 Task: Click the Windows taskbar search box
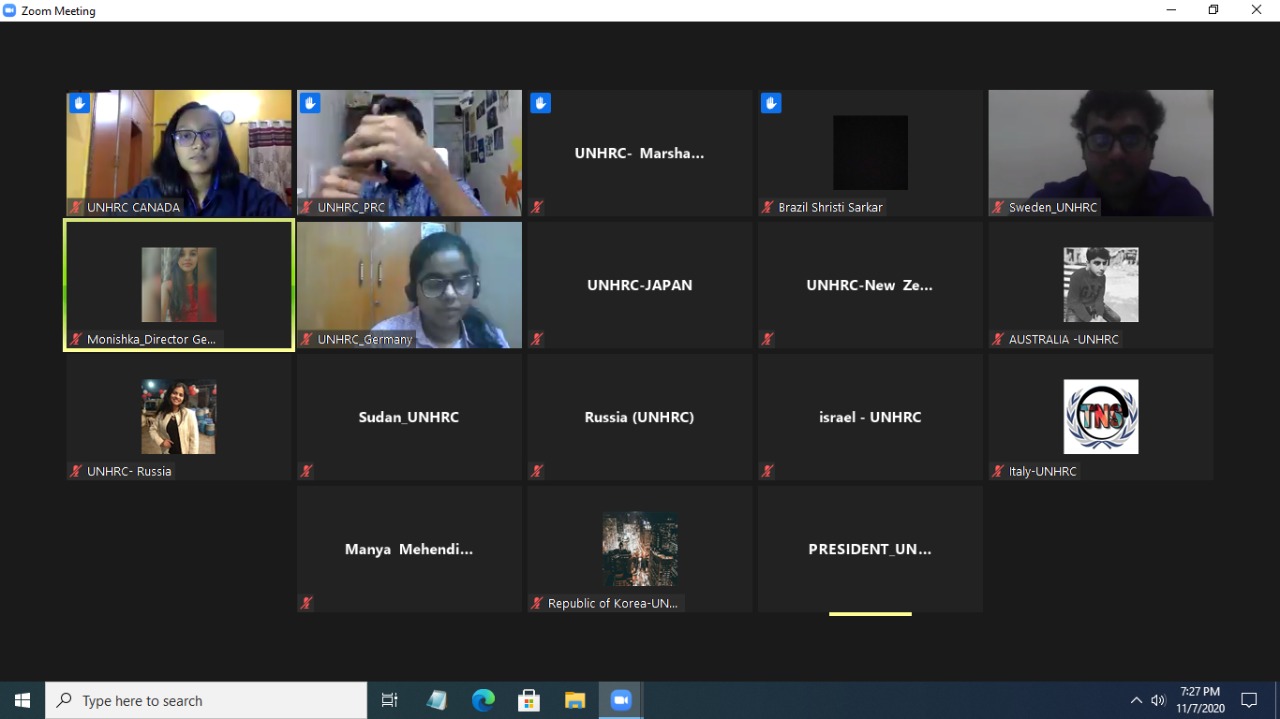(206, 700)
